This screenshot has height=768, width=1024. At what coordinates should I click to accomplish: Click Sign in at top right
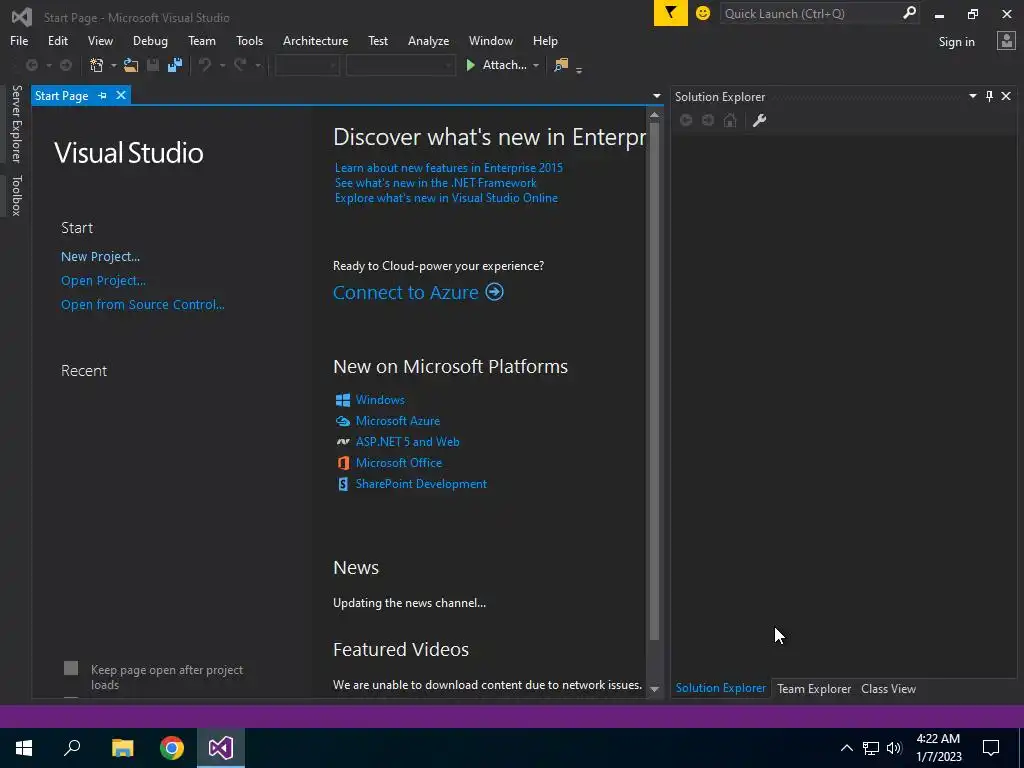pos(957,42)
